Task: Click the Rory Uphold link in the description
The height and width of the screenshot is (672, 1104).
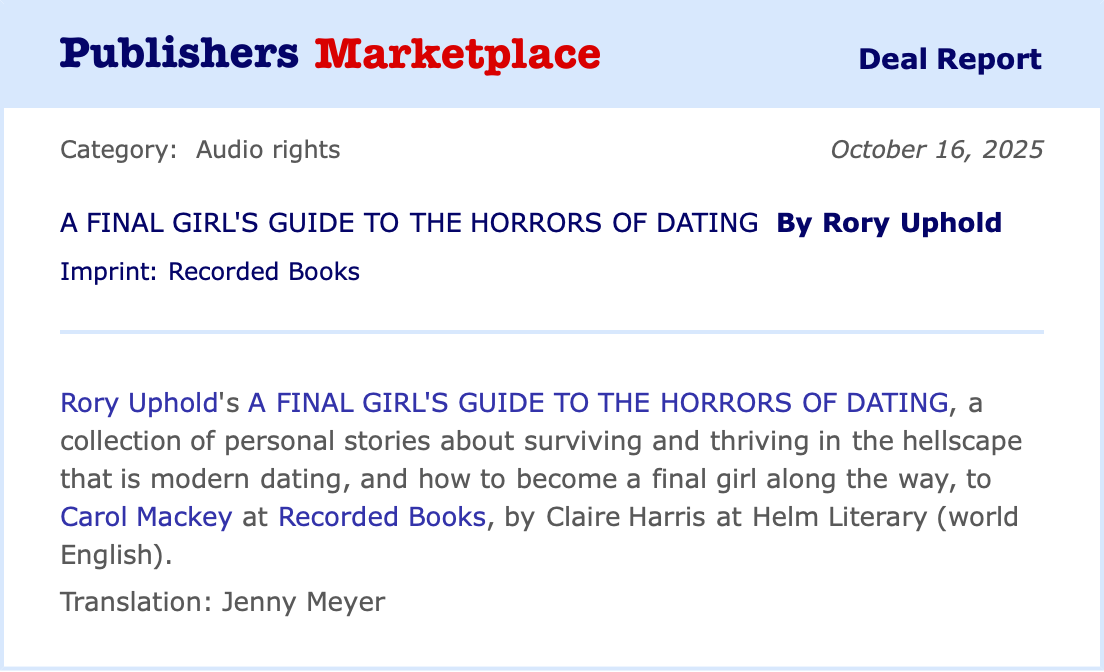Action: pyautogui.click(x=139, y=403)
